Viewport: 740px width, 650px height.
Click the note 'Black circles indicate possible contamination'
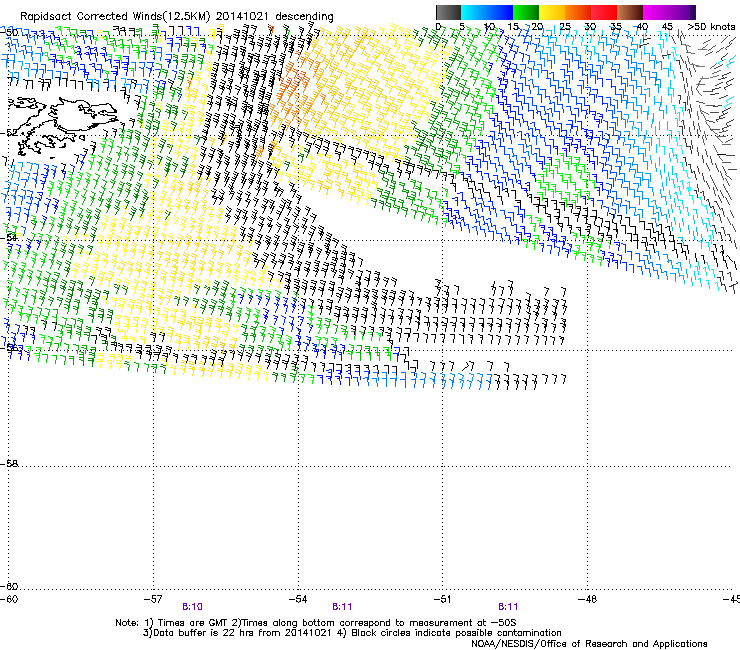456,633
